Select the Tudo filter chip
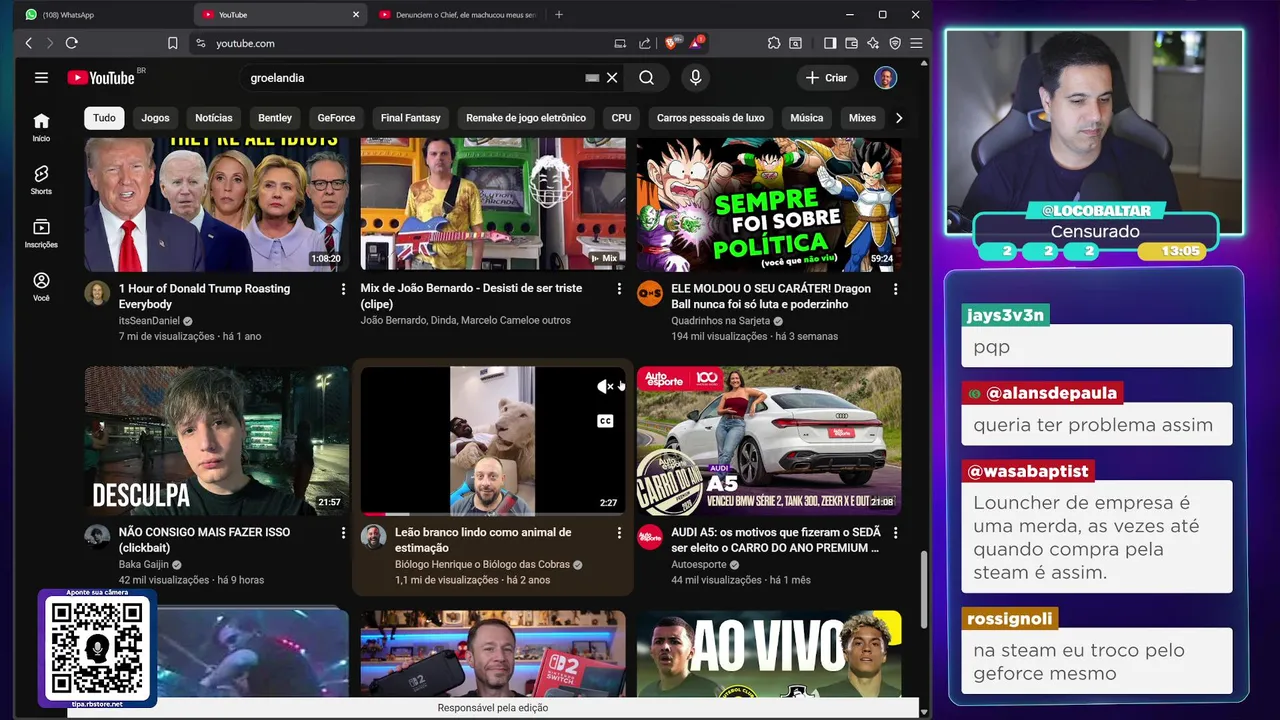The height and width of the screenshot is (720, 1280). tap(104, 118)
